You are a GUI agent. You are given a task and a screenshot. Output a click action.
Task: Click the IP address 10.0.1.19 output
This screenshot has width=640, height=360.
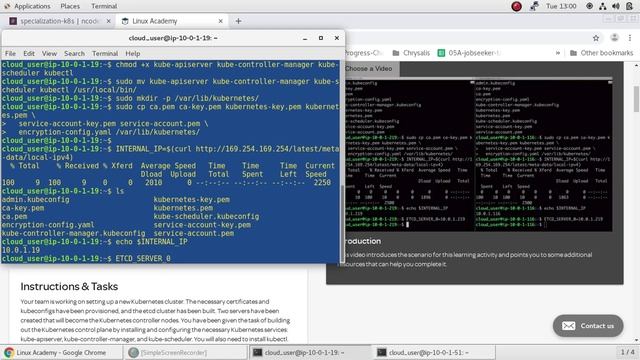pyautogui.click(x=21, y=250)
